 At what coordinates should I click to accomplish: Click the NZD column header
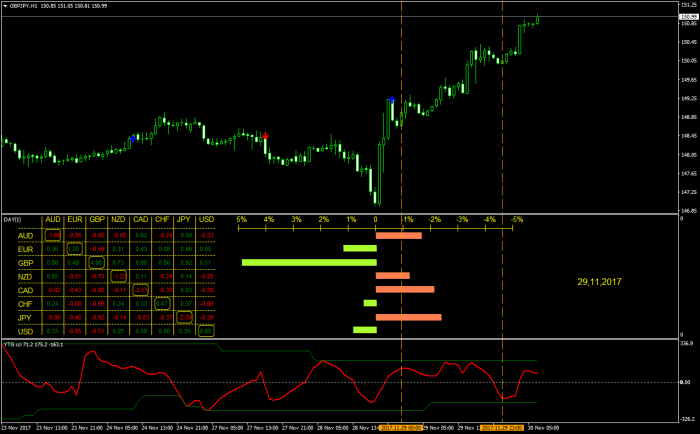click(x=118, y=219)
